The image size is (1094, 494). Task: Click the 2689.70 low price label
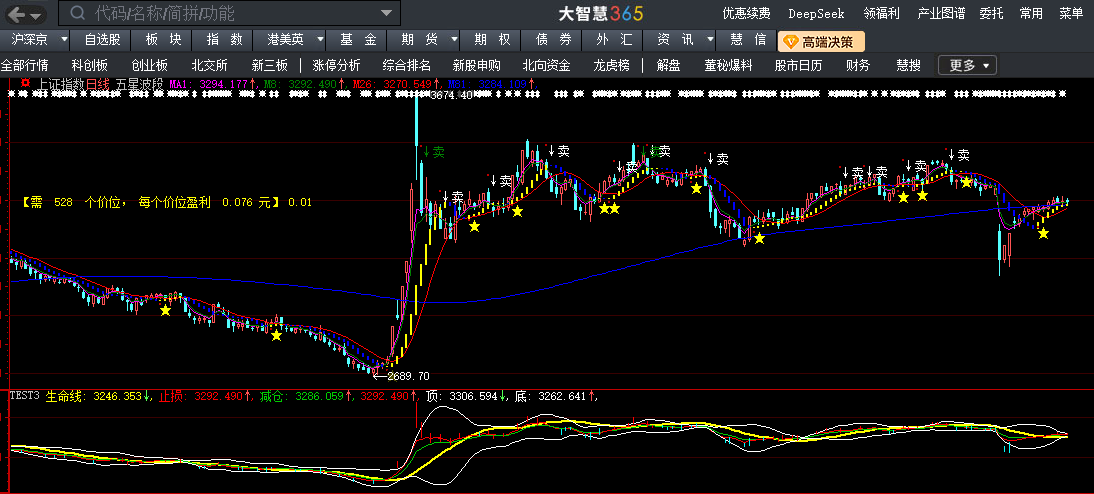click(410, 375)
